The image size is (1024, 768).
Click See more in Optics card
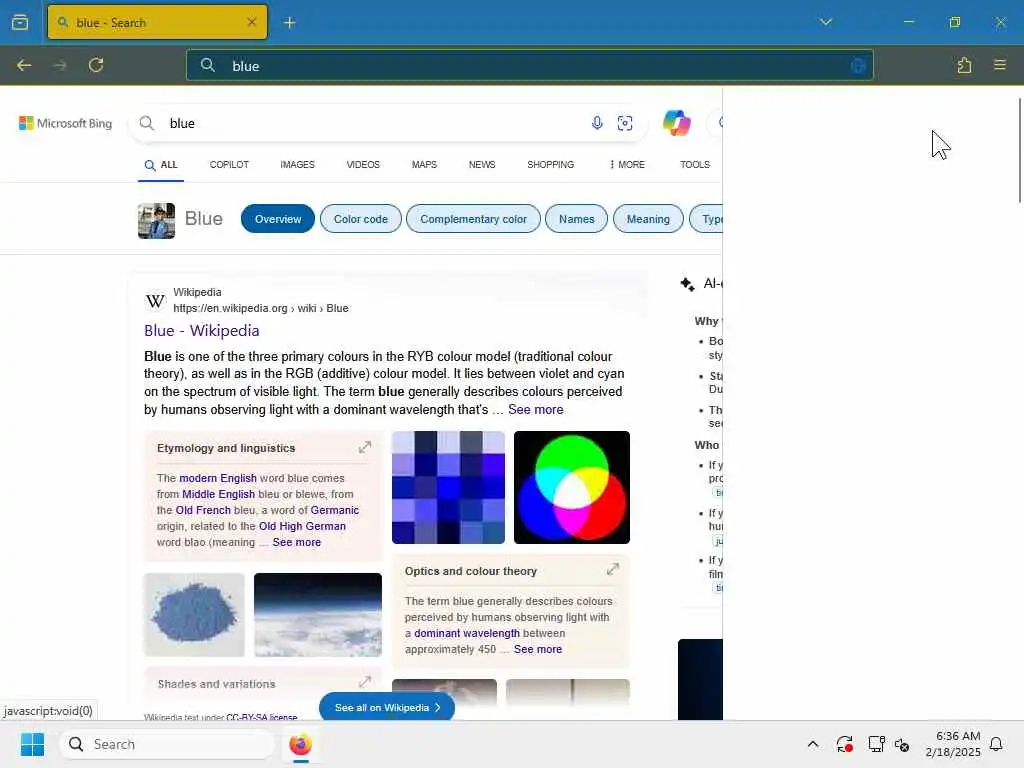[537, 649]
